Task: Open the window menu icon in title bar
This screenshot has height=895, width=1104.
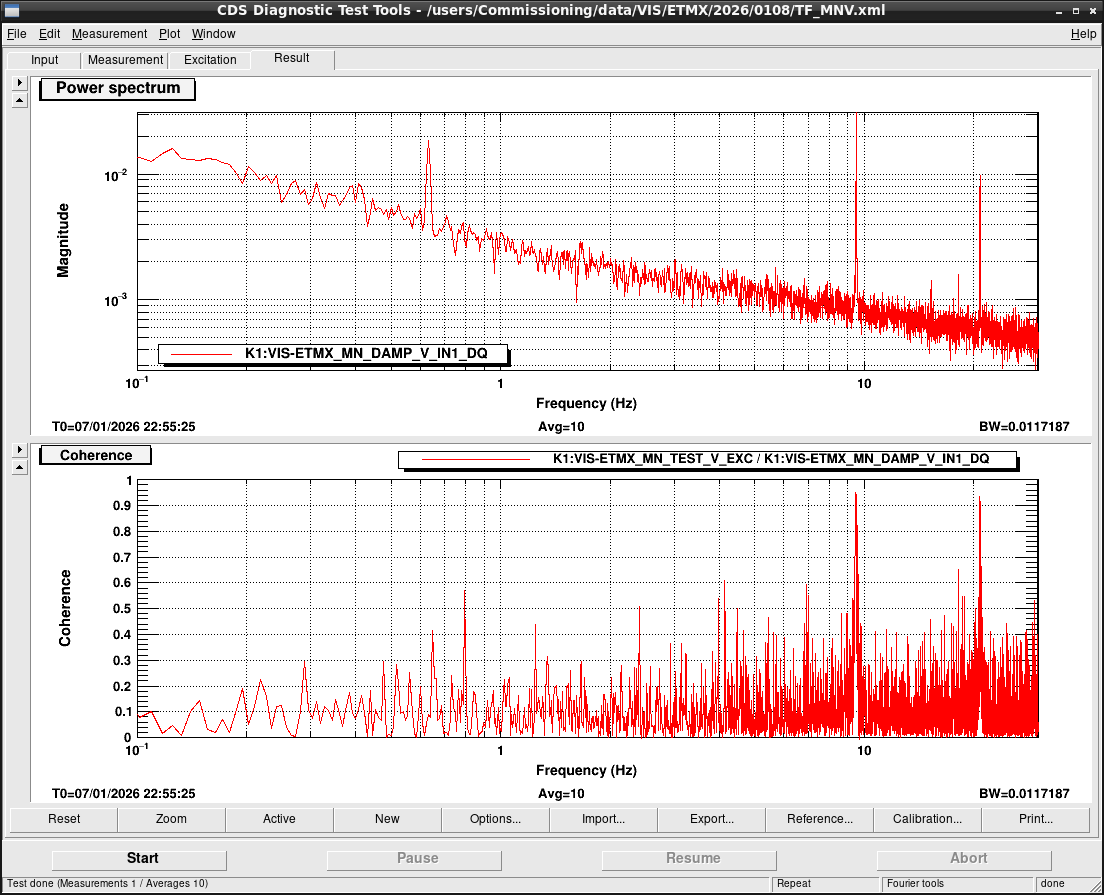Action: pyautogui.click(x=11, y=11)
